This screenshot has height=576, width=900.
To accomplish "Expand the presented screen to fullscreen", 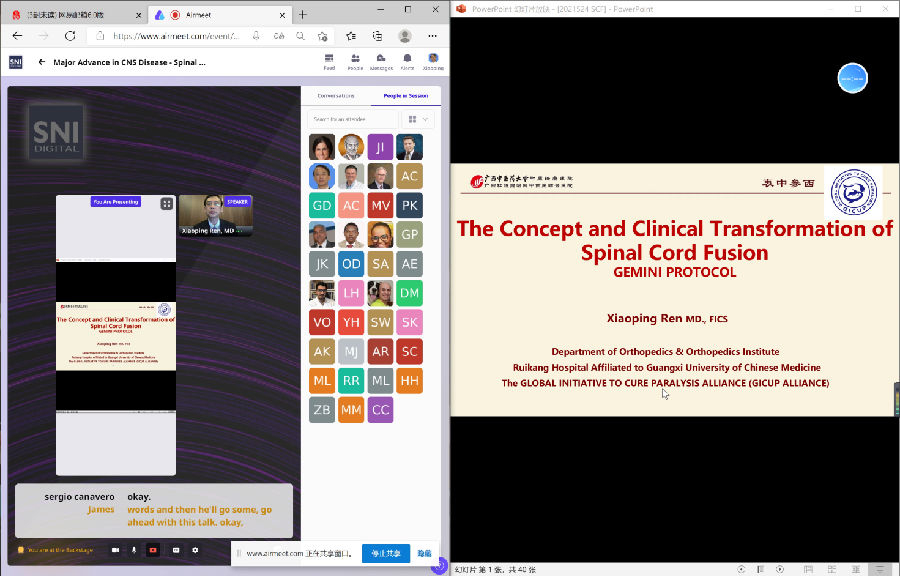I will point(166,203).
